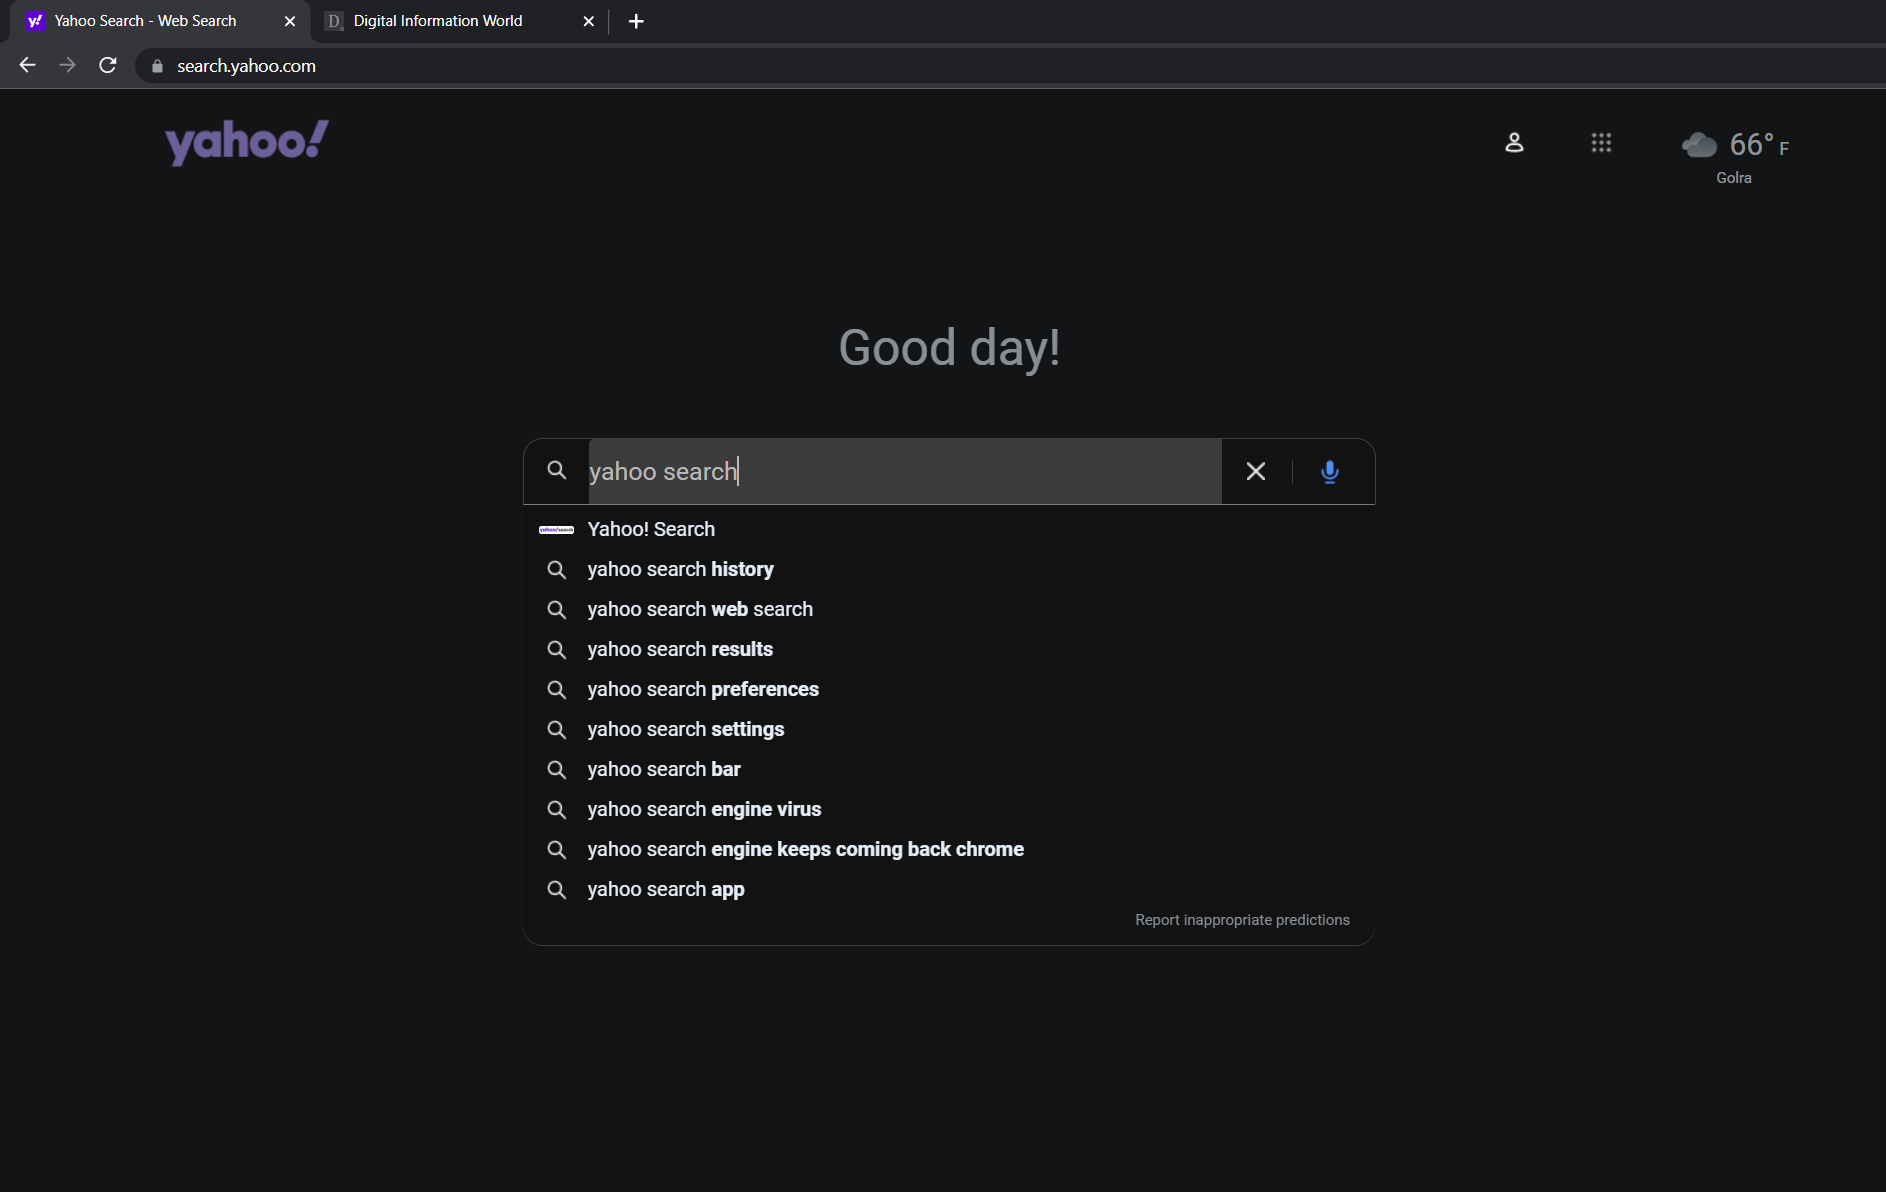Select 'yahoo search app' suggestion

[x=949, y=889]
